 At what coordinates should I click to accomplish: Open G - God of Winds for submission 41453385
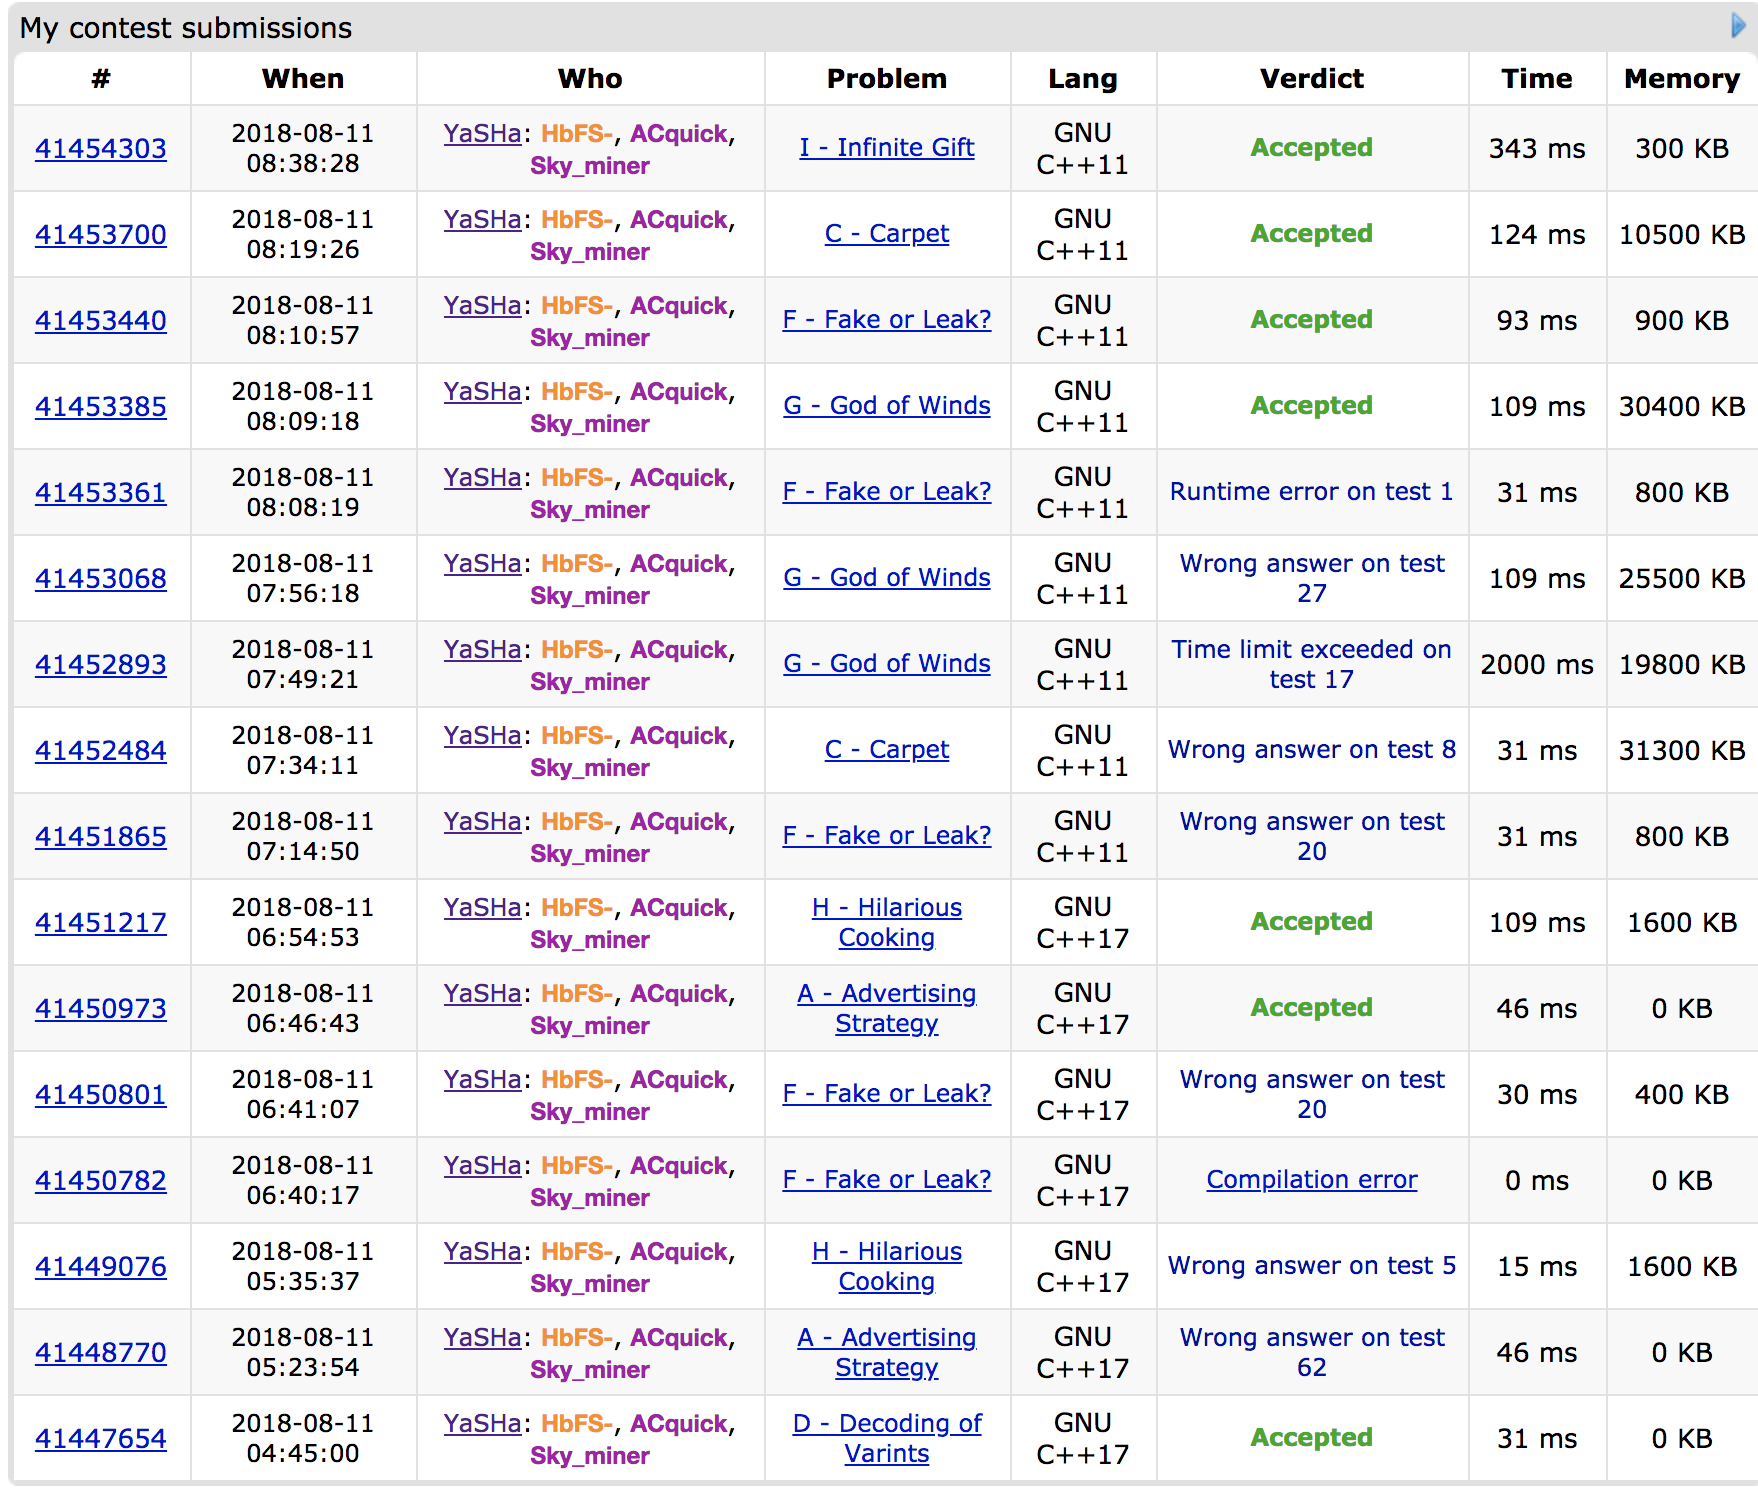pos(886,406)
